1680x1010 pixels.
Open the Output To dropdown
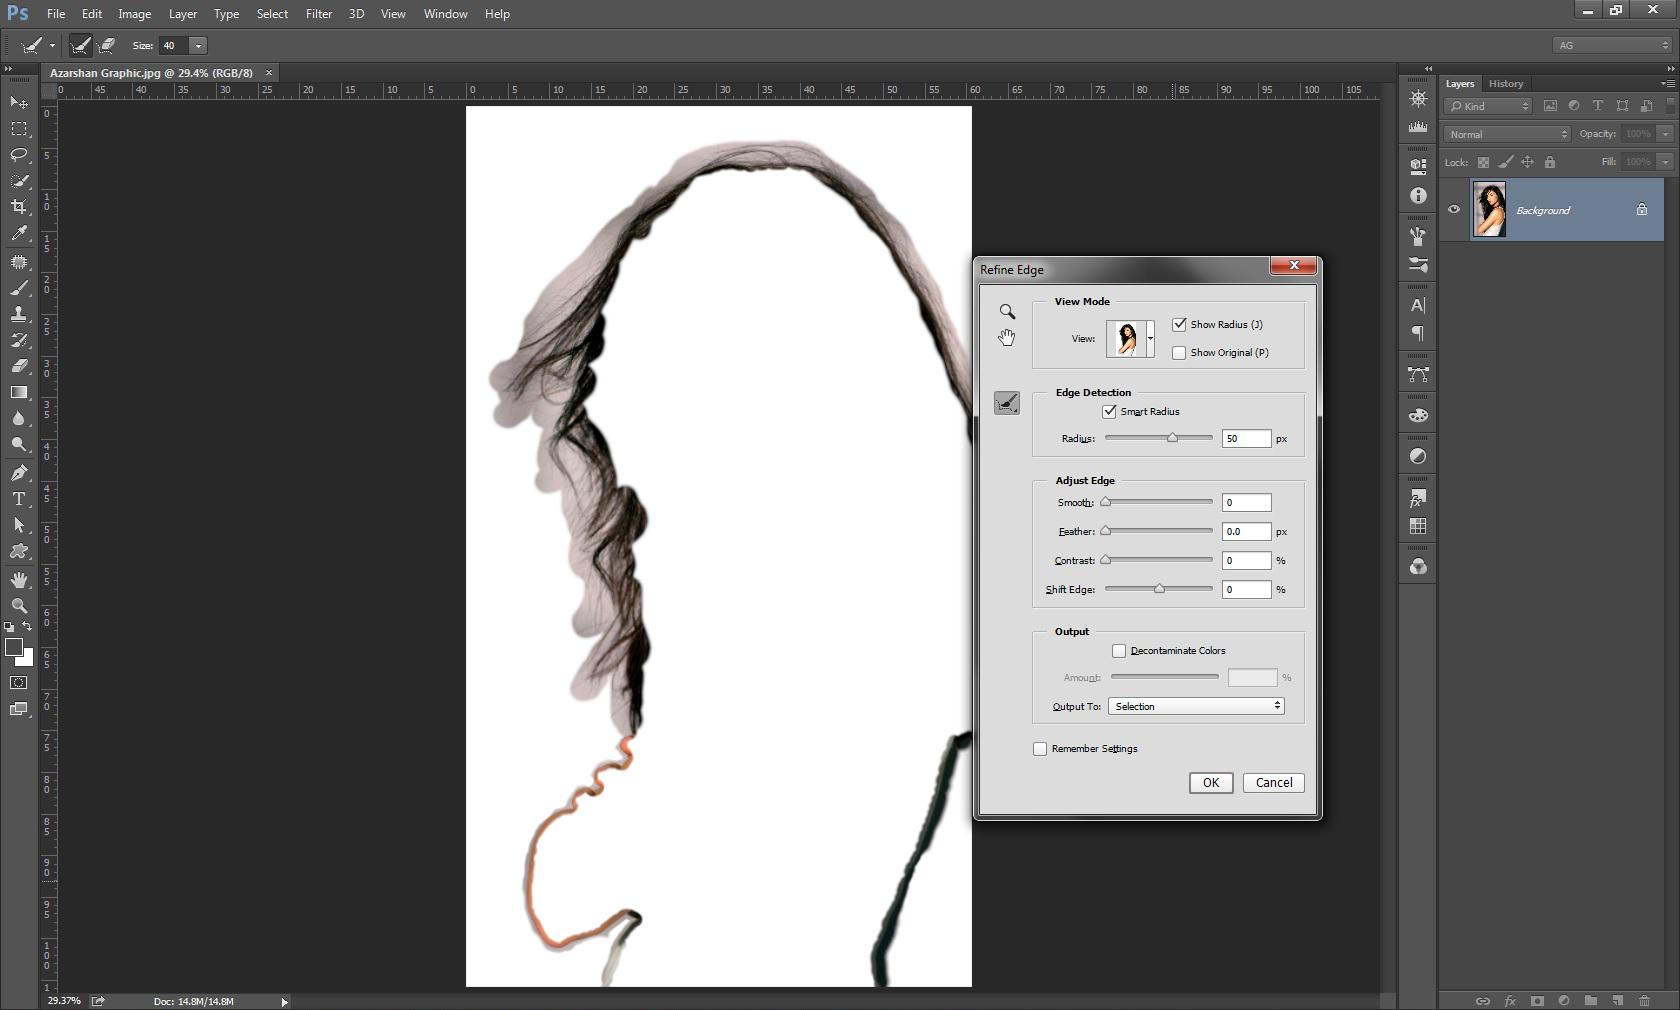[x=1197, y=706]
